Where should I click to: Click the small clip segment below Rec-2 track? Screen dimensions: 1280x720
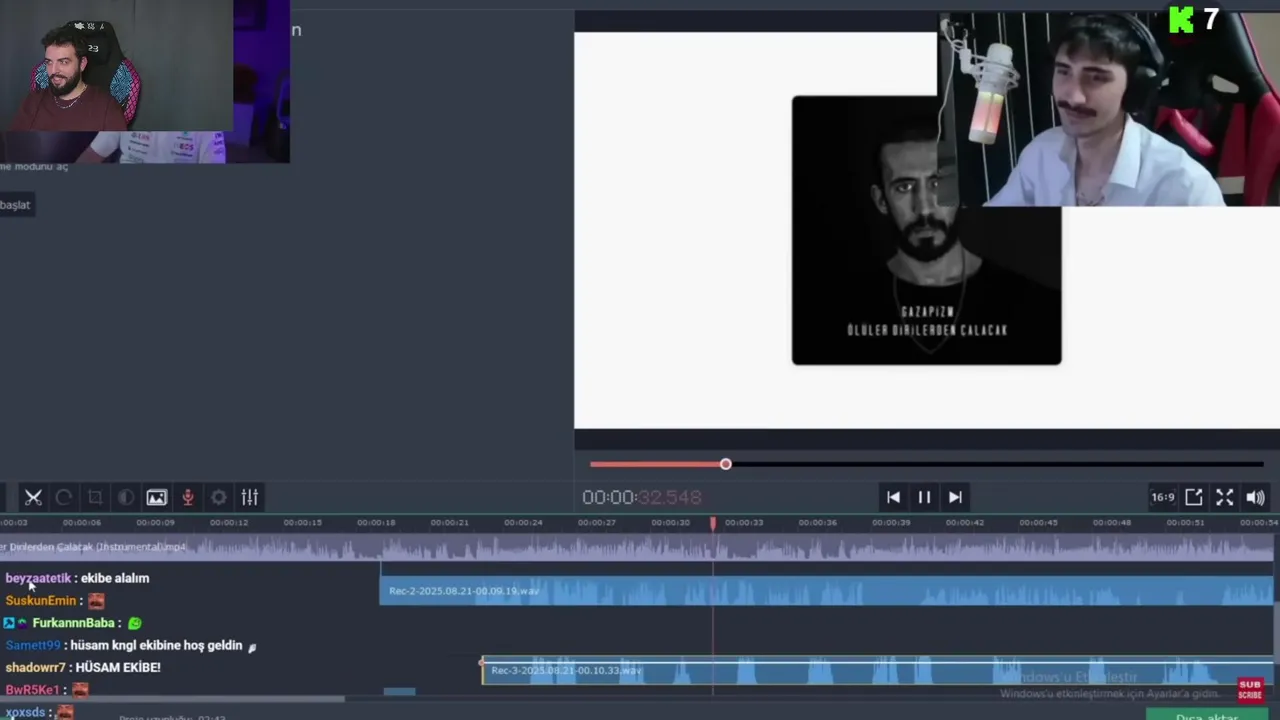(400, 691)
